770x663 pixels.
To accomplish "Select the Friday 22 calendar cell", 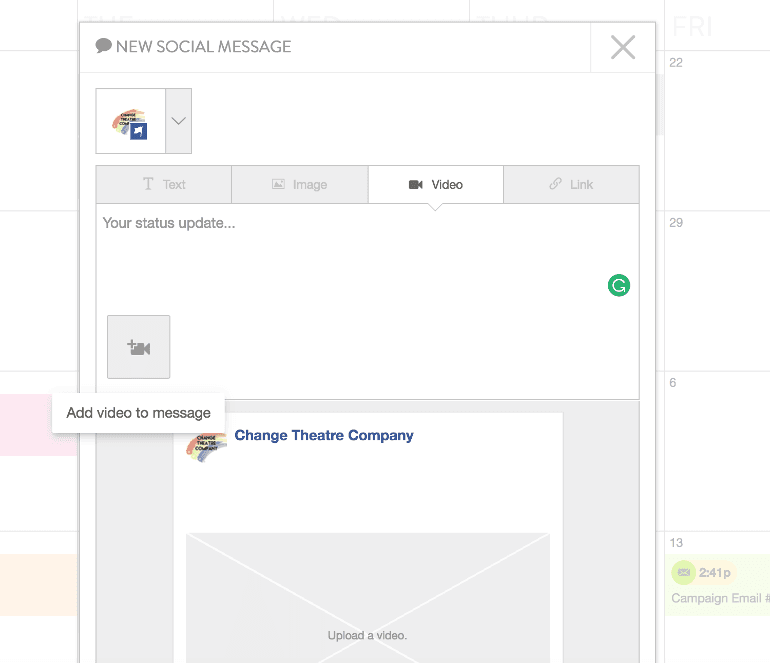I will [716, 130].
